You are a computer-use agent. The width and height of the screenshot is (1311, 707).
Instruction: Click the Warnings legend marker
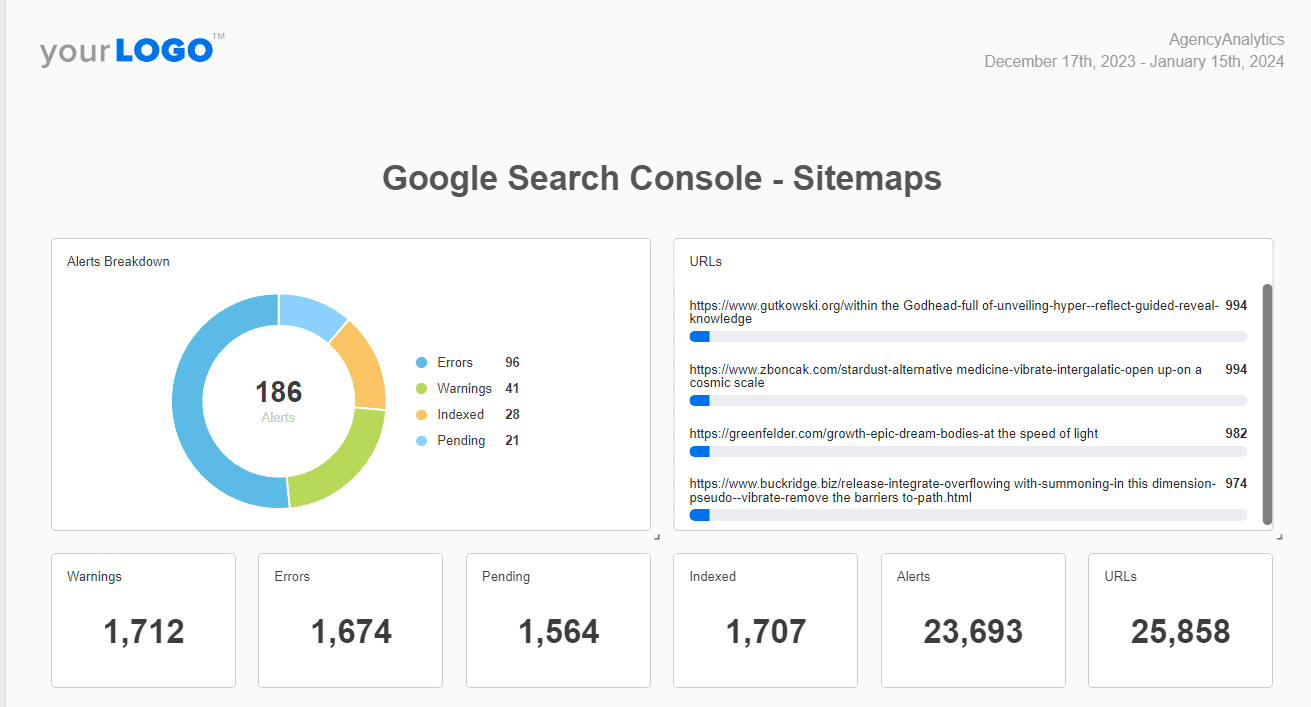pos(420,388)
